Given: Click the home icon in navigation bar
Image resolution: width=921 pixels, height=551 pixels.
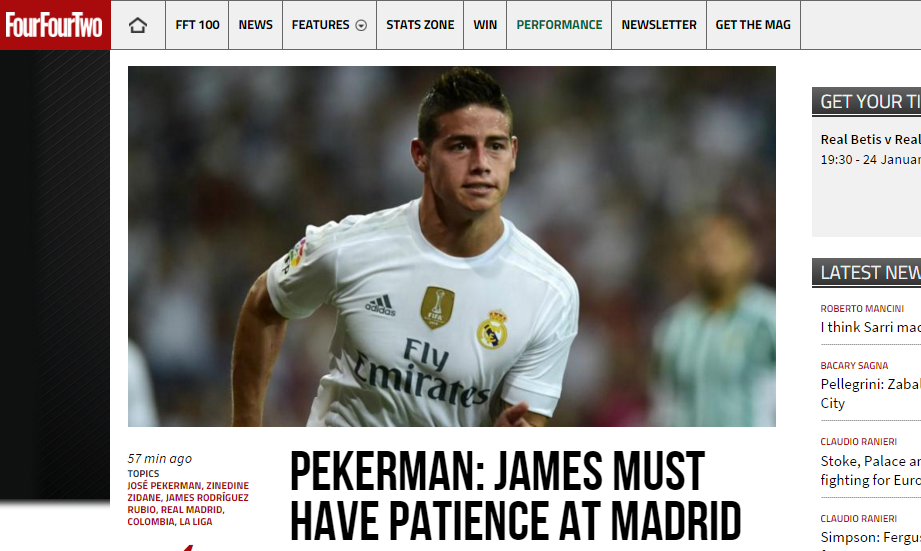Looking at the screenshot, I should point(137,25).
